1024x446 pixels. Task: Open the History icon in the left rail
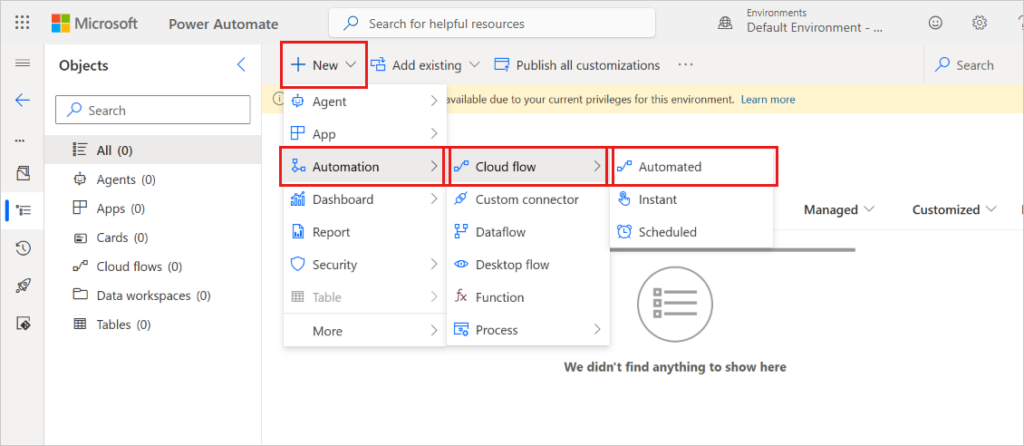coord(22,247)
